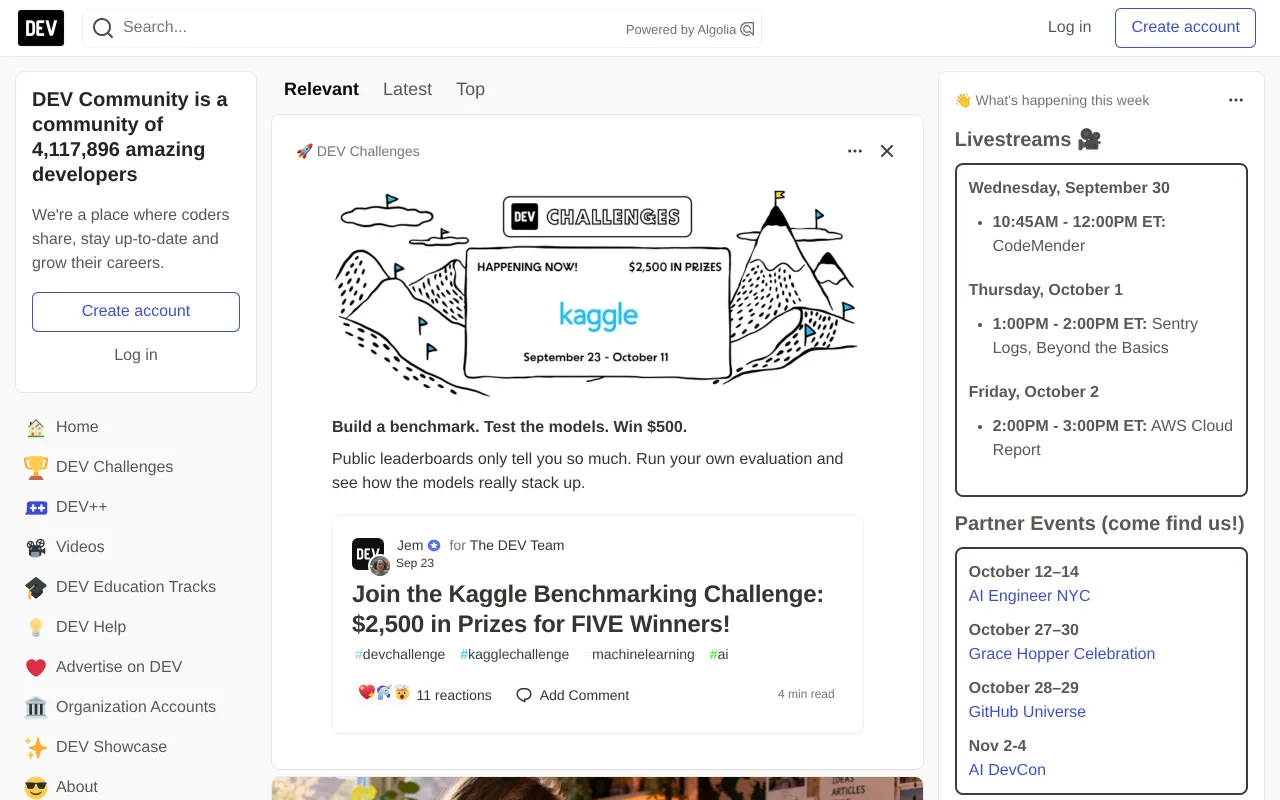Click Create account in the header
Image resolution: width=1280 pixels, height=800 pixels.
[1185, 27]
